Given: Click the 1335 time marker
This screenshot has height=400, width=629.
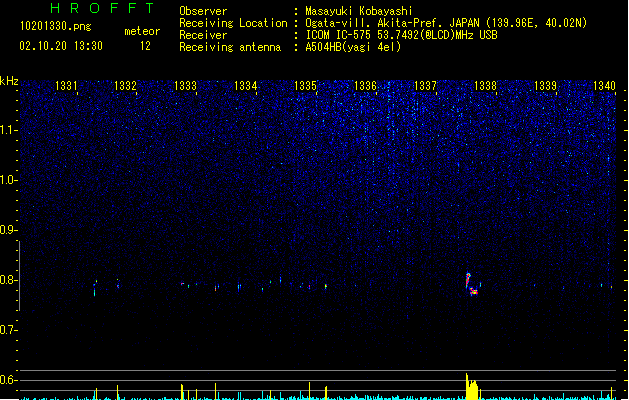Looking at the screenshot, I should 305,85.
